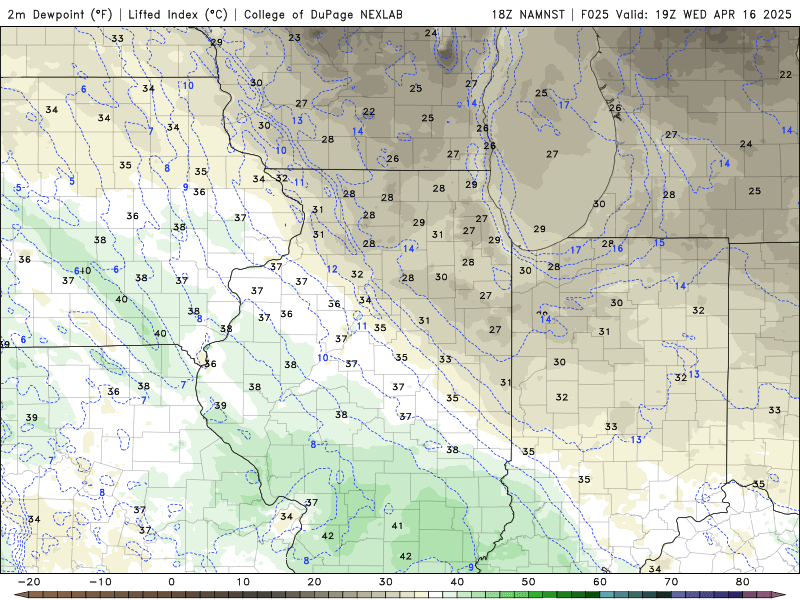
Task: Click the '0' label on the color scale
Action: pyautogui.click(x=171, y=582)
